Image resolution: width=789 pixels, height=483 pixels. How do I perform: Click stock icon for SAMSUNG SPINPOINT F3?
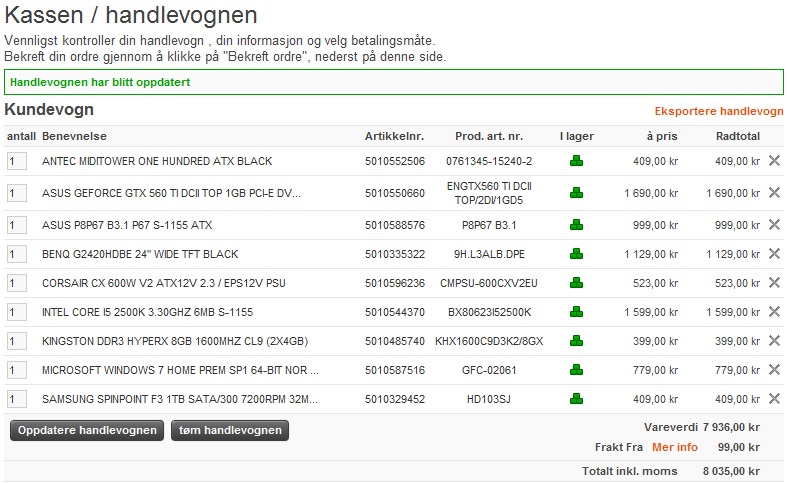577,399
